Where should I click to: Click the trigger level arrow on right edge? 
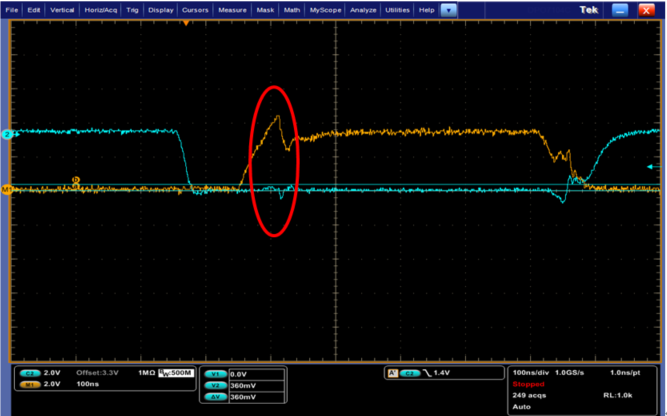(652, 167)
